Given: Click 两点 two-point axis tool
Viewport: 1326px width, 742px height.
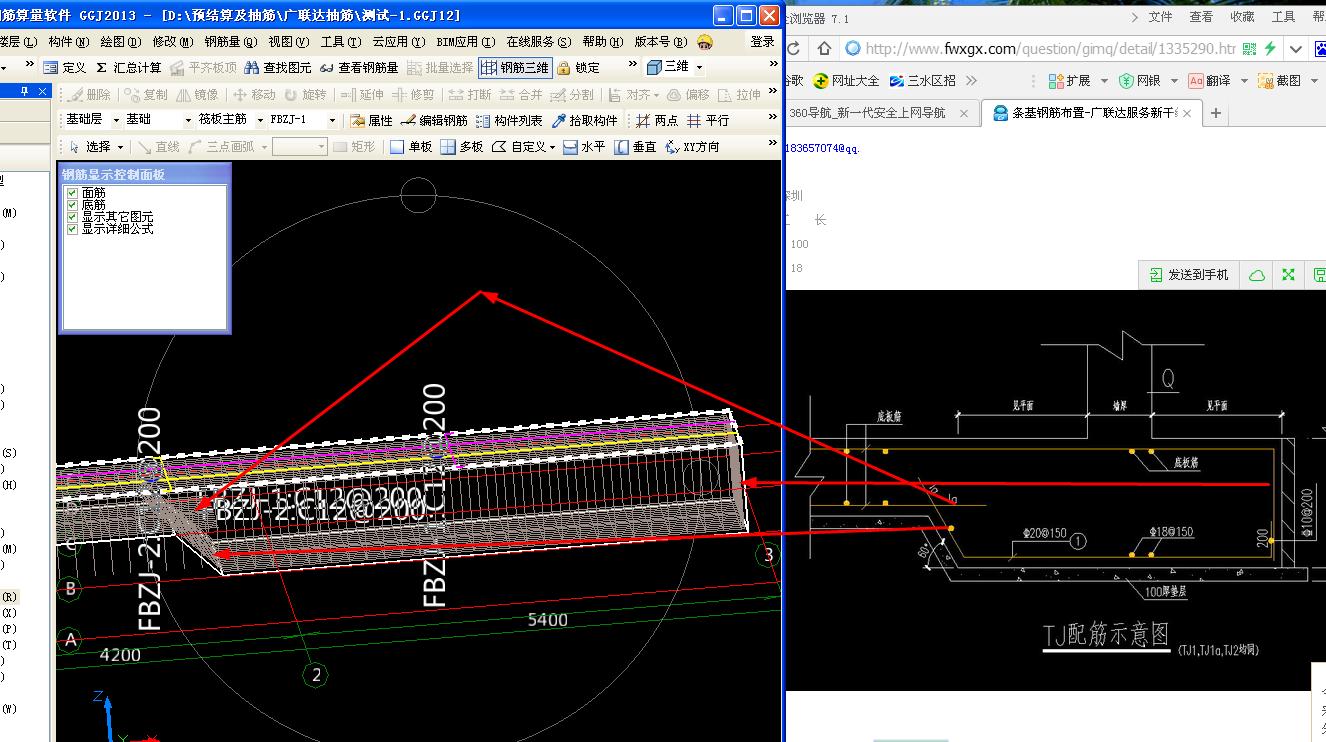Looking at the screenshot, I should coord(657,120).
